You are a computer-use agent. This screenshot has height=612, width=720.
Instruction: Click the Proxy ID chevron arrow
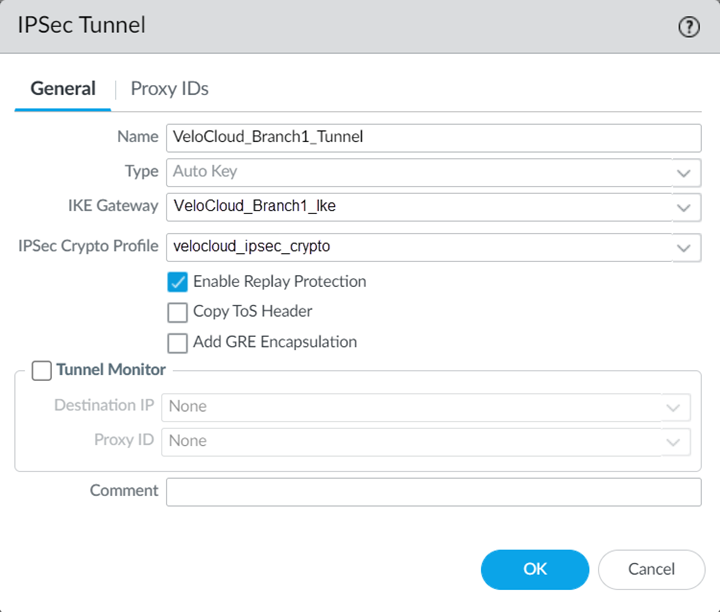pyautogui.click(x=673, y=441)
